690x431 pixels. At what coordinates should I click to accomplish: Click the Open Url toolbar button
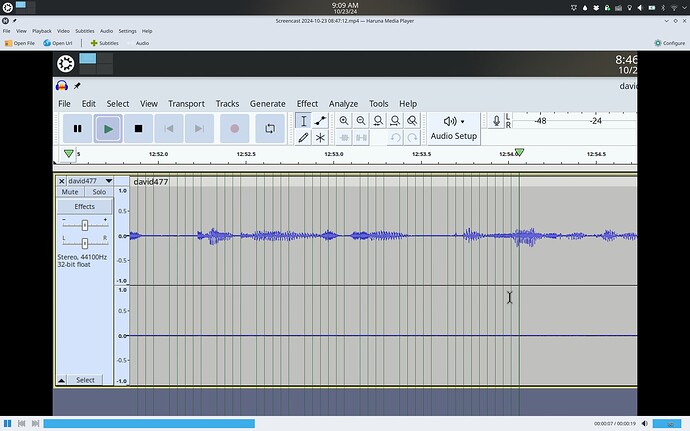(58, 43)
